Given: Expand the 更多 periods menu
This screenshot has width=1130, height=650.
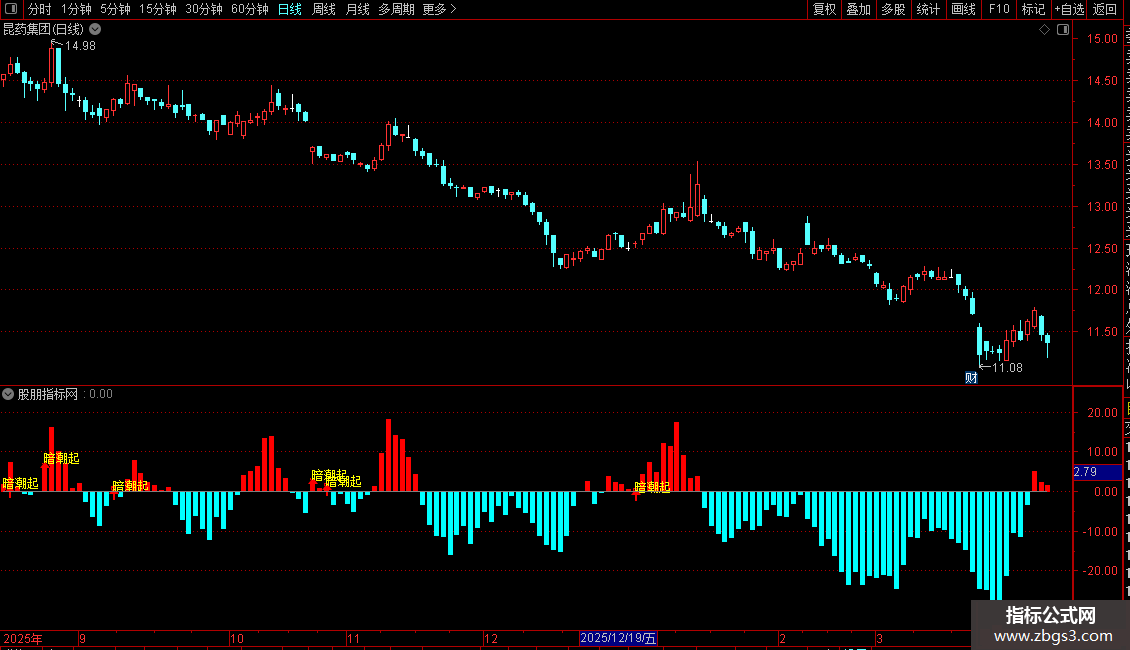Looking at the screenshot, I should [439, 9].
